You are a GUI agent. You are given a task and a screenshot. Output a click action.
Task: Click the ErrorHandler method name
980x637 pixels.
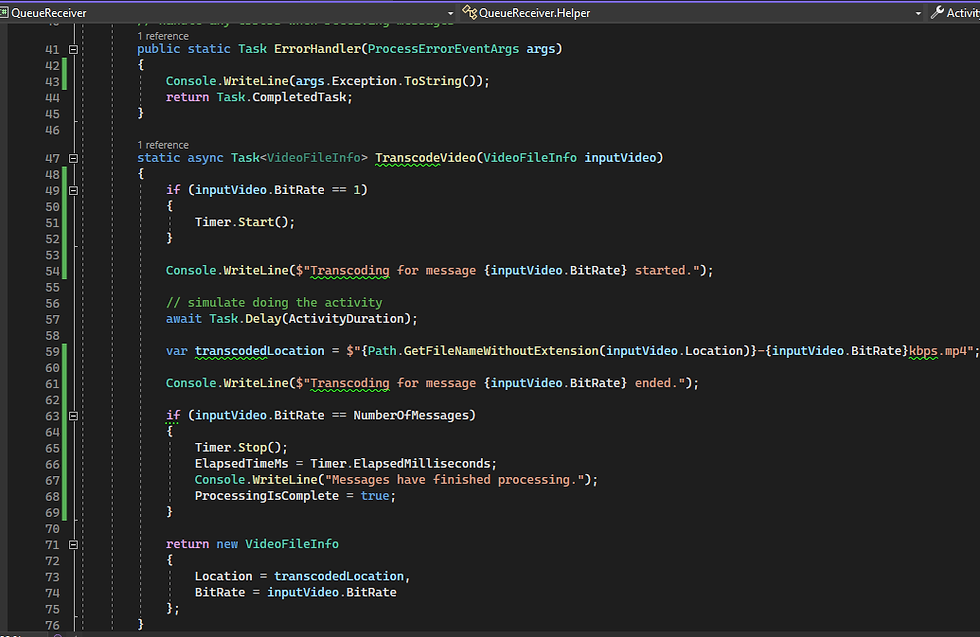click(x=318, y=49)
